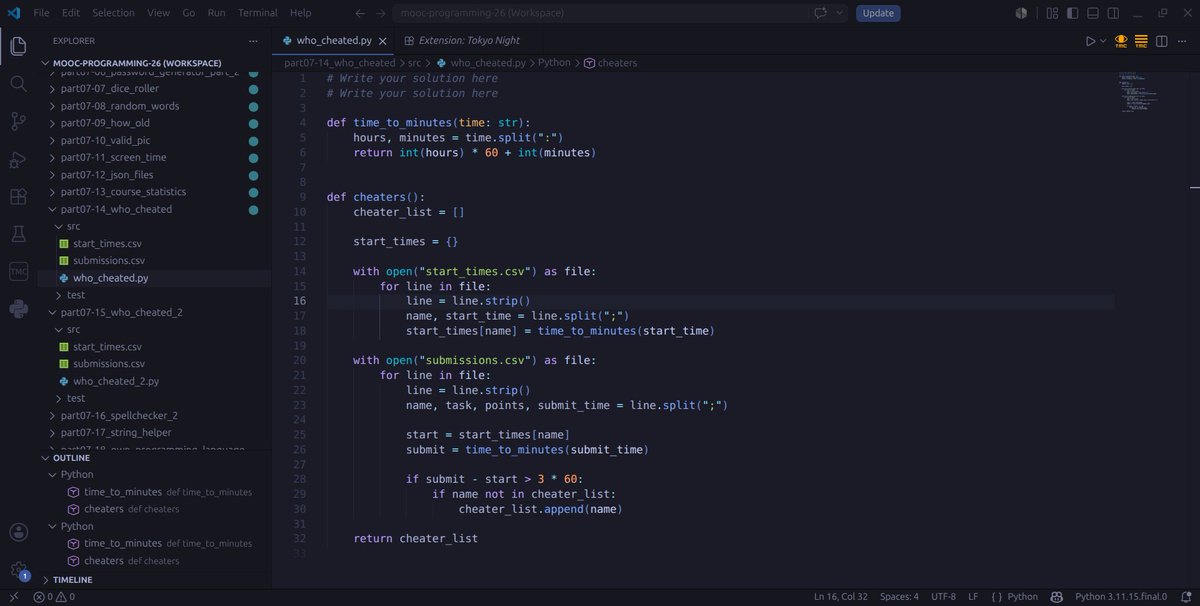
Task: Click the part07-14_who_cheated breadcrumb
Action: 339,62
